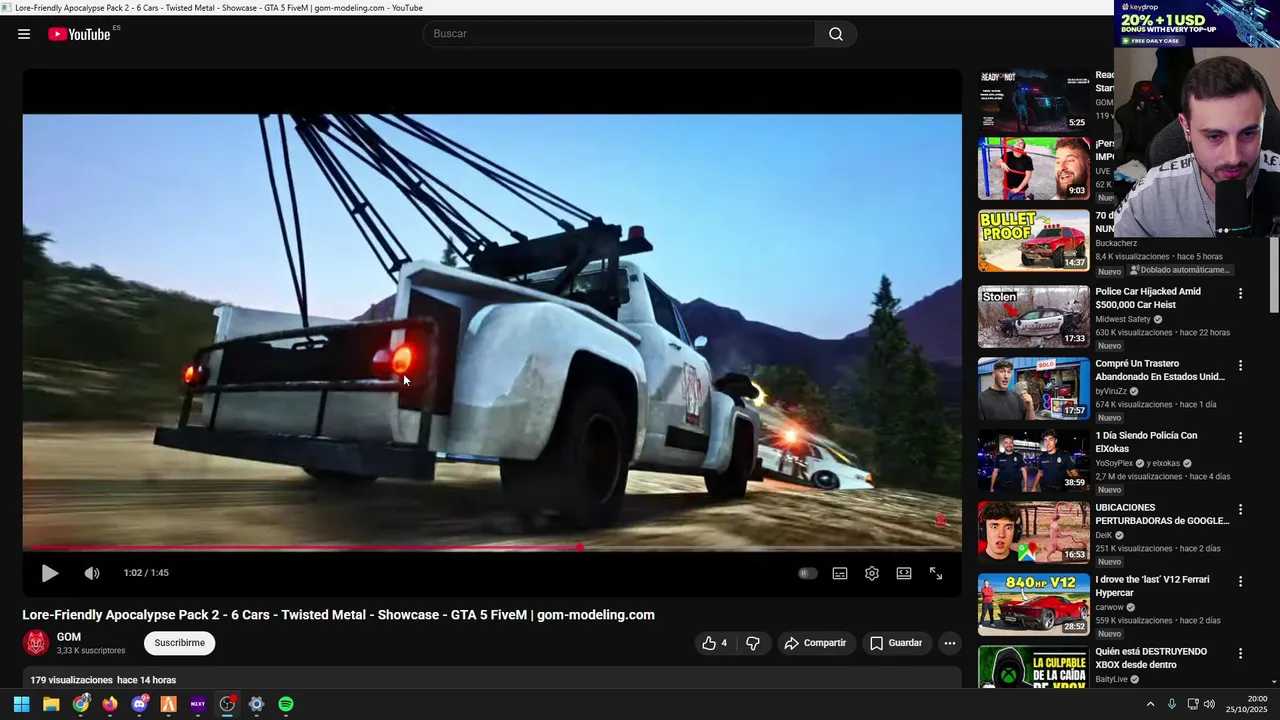Open Quién está DESTRUYENDO XBOX video
1280x720 pixels.
[x=1151, y=658]
